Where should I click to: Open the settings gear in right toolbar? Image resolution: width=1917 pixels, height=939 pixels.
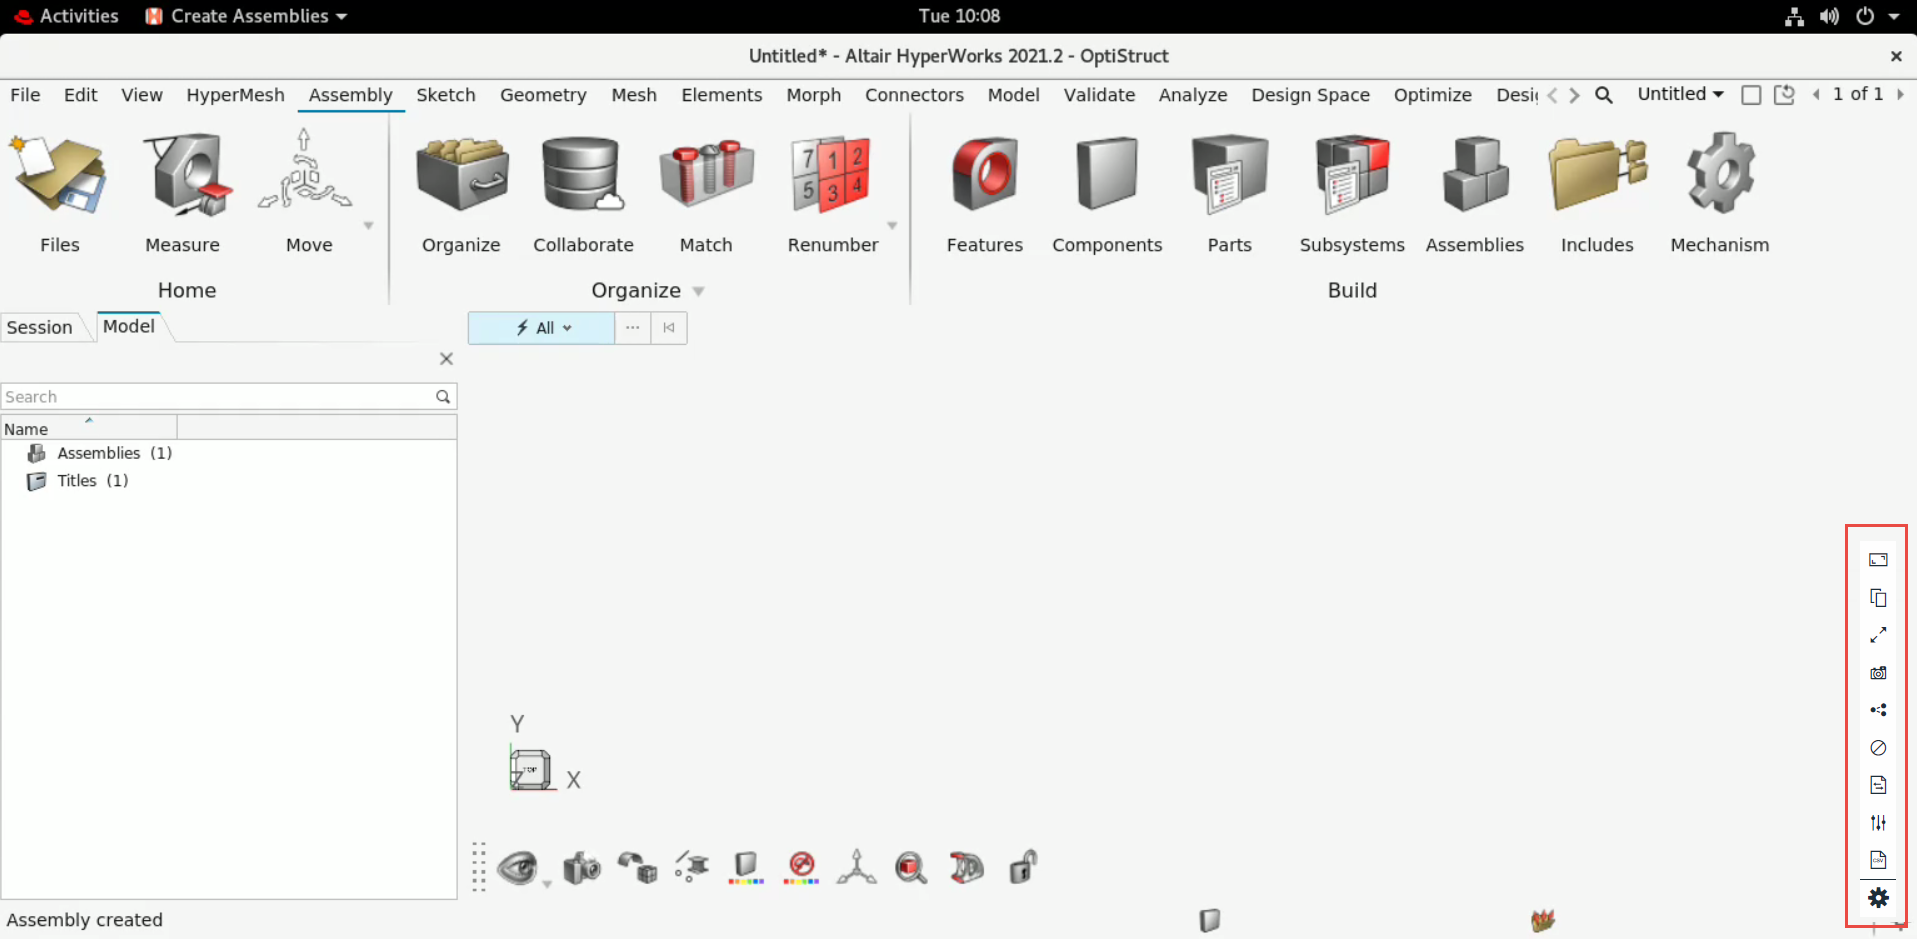[1878, 898]
